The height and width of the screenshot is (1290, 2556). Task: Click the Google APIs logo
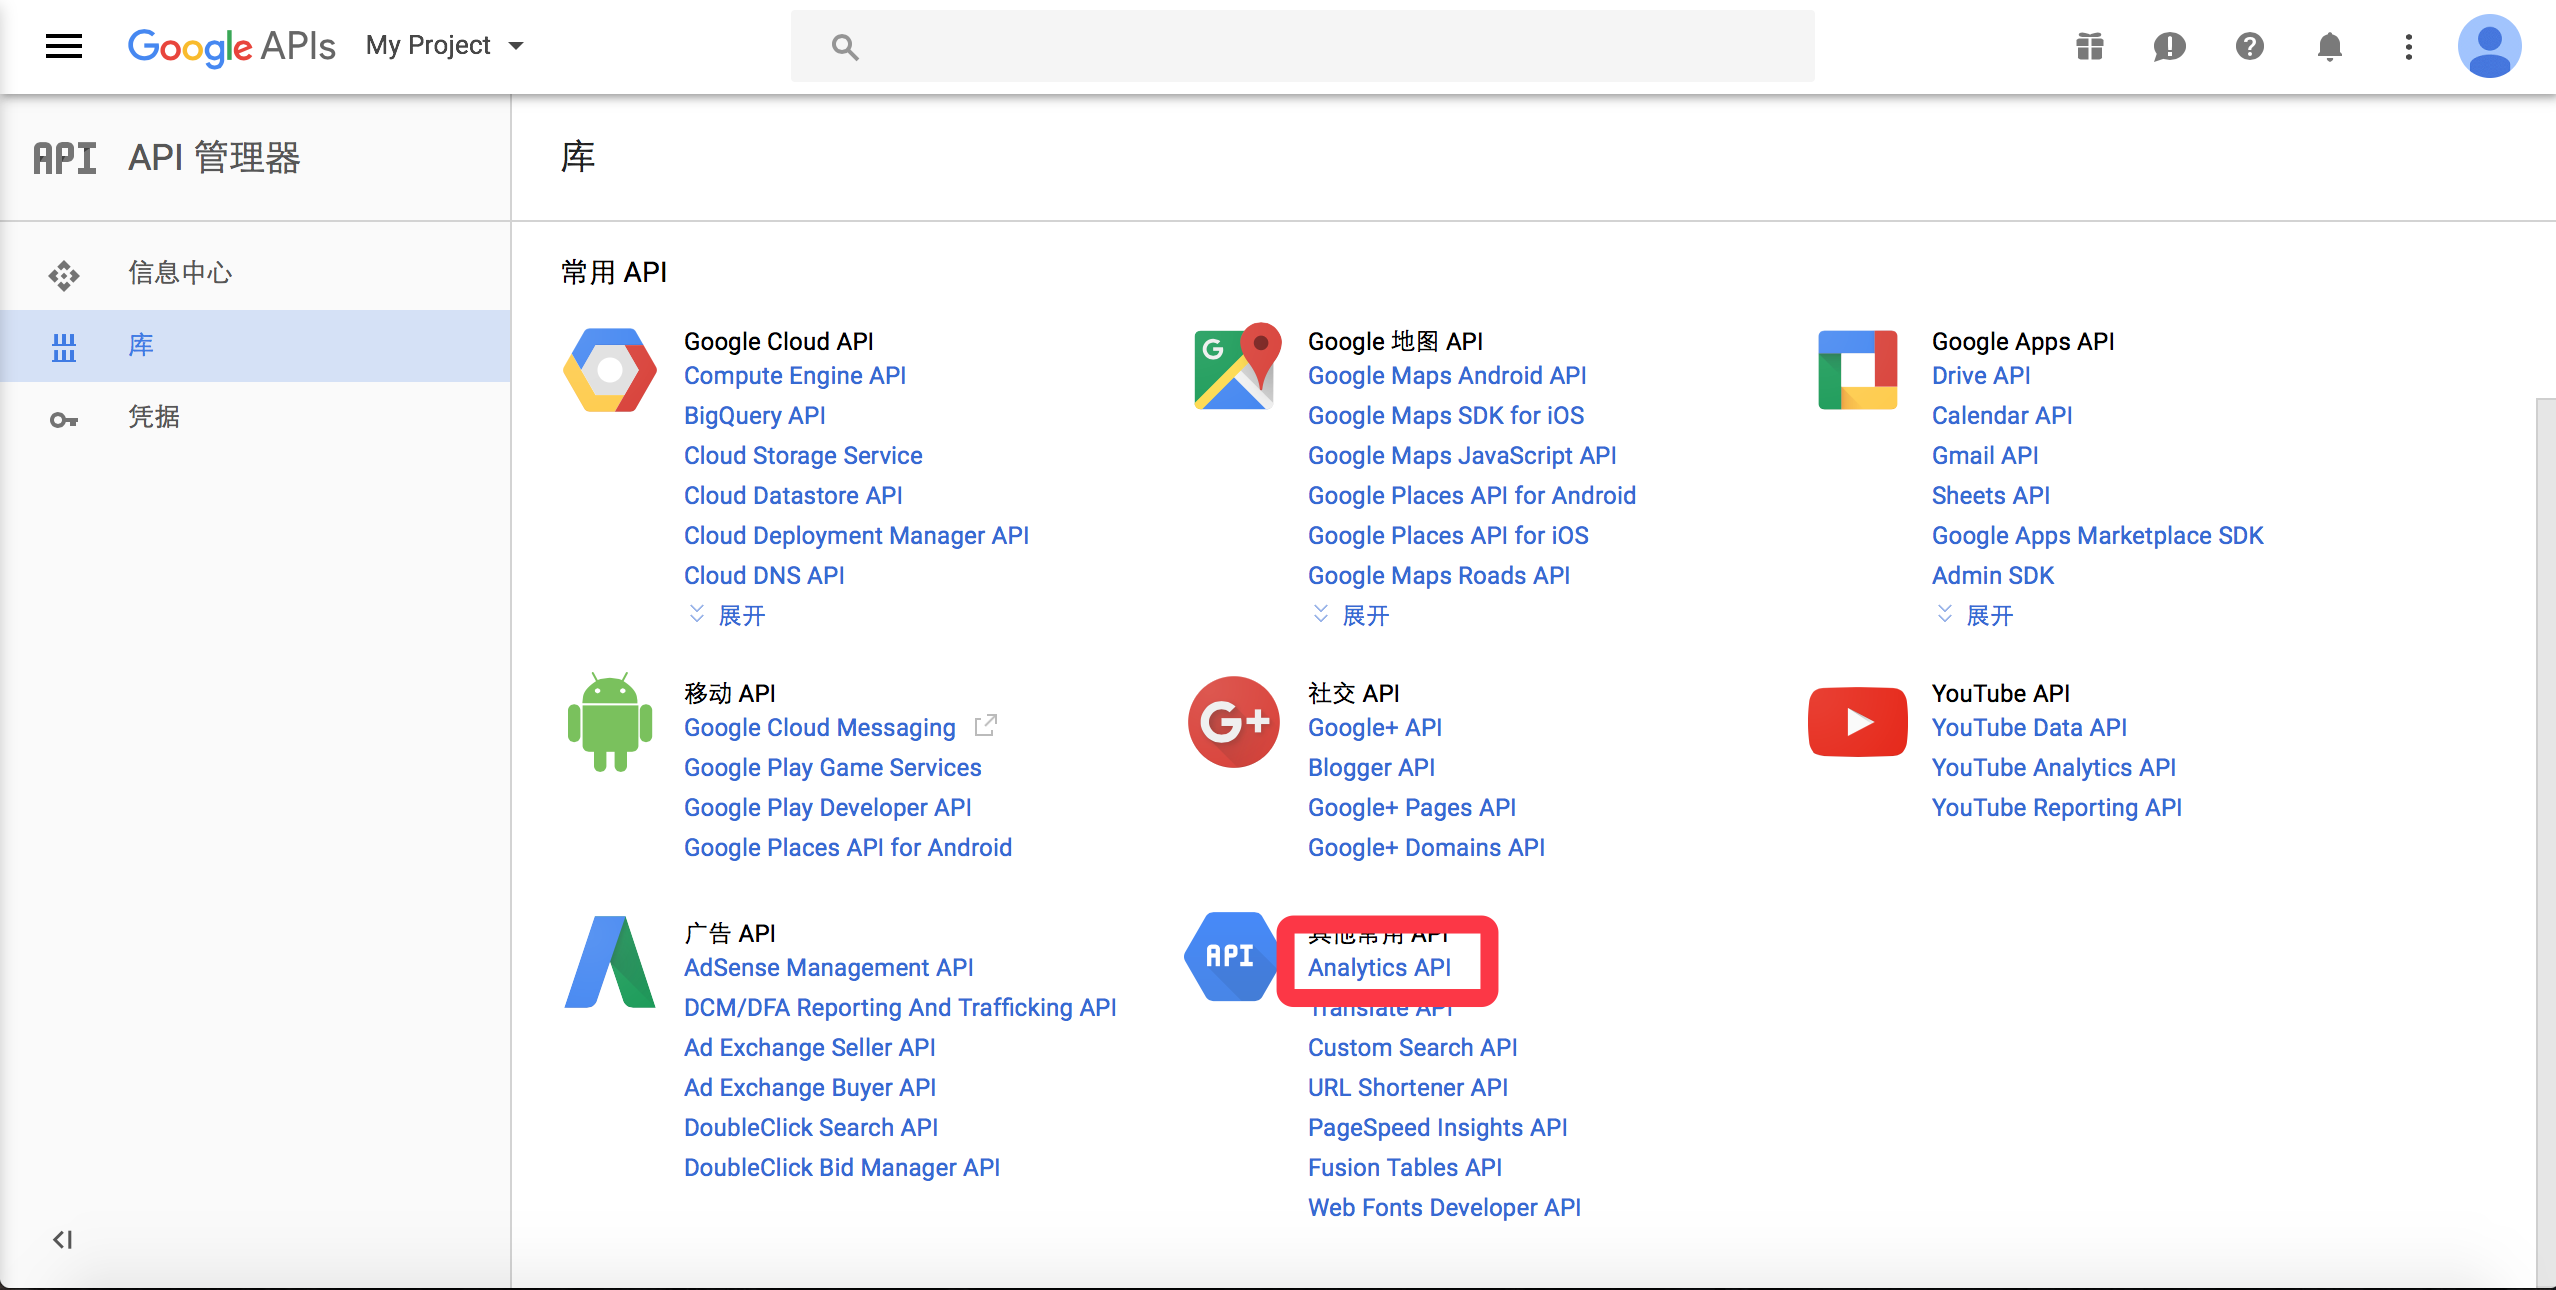point(231,46)
